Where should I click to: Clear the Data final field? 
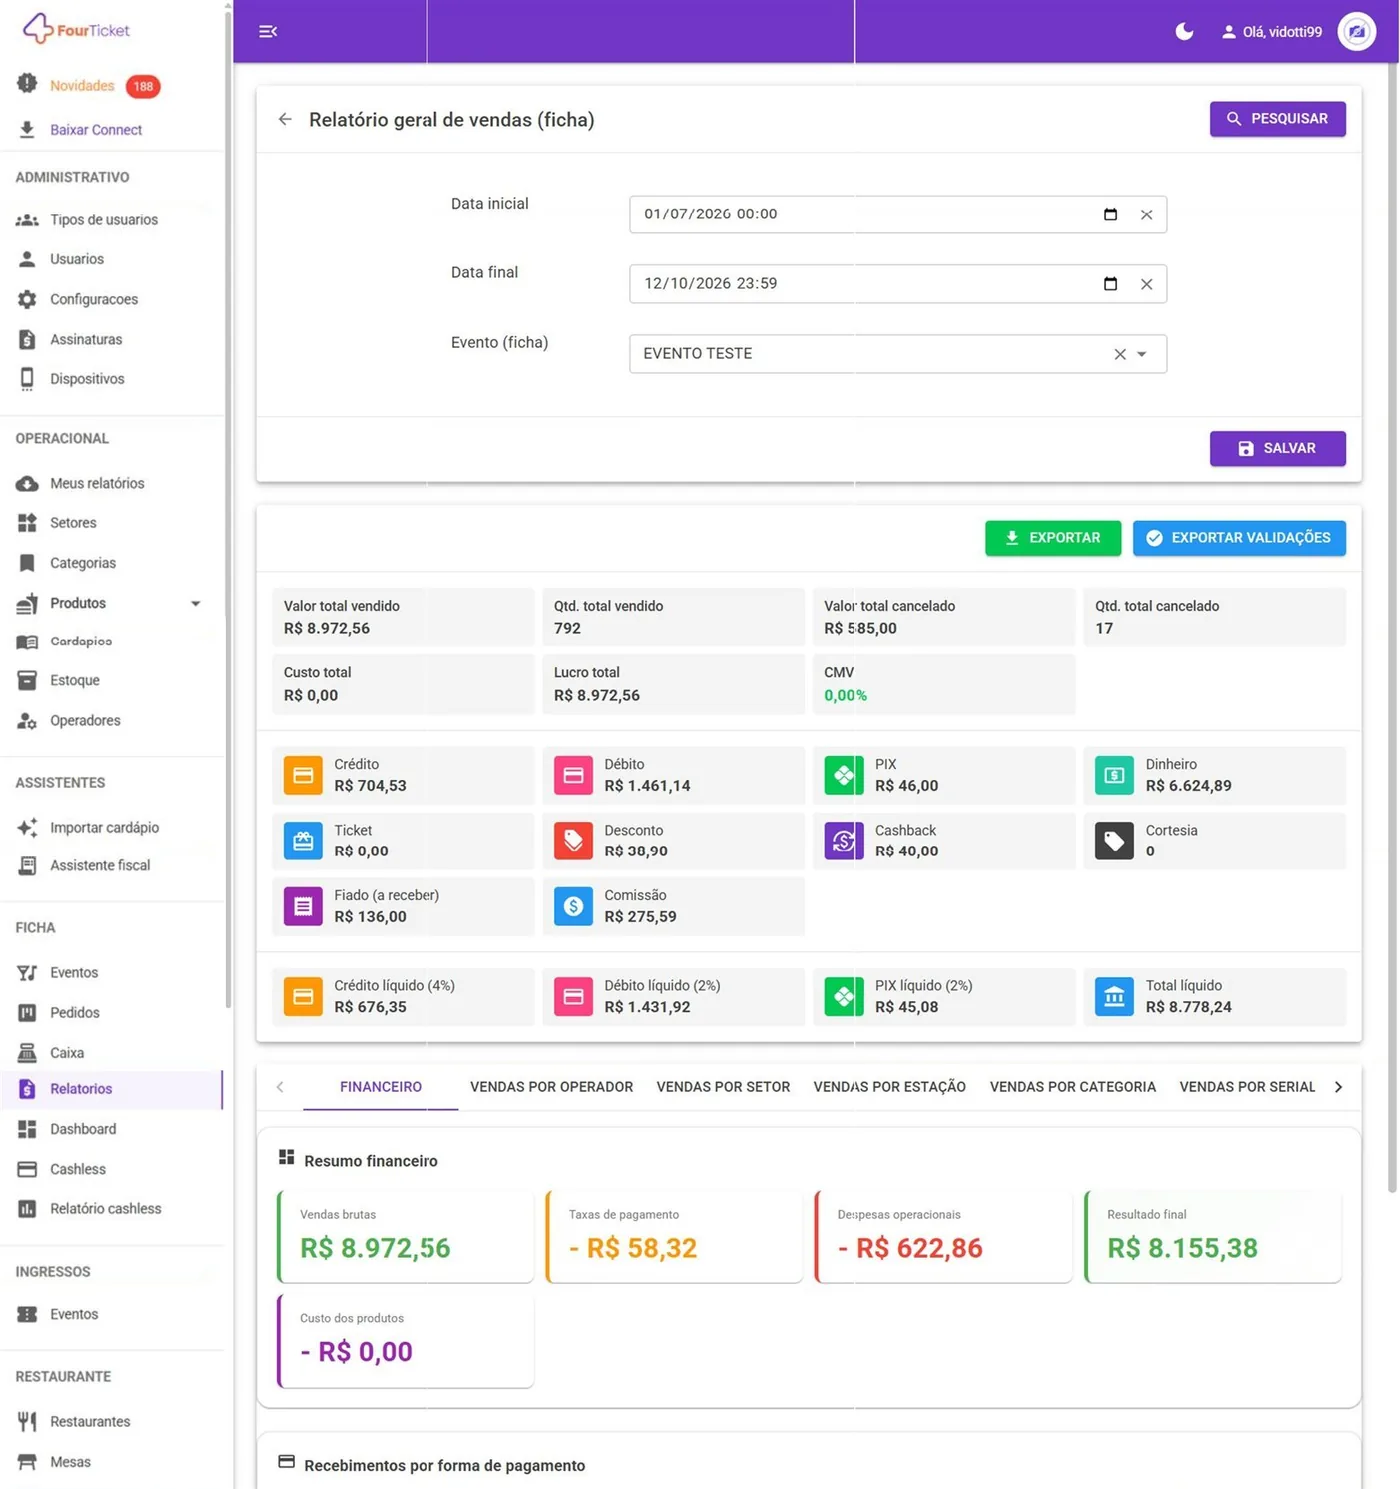pos(1147,284)
